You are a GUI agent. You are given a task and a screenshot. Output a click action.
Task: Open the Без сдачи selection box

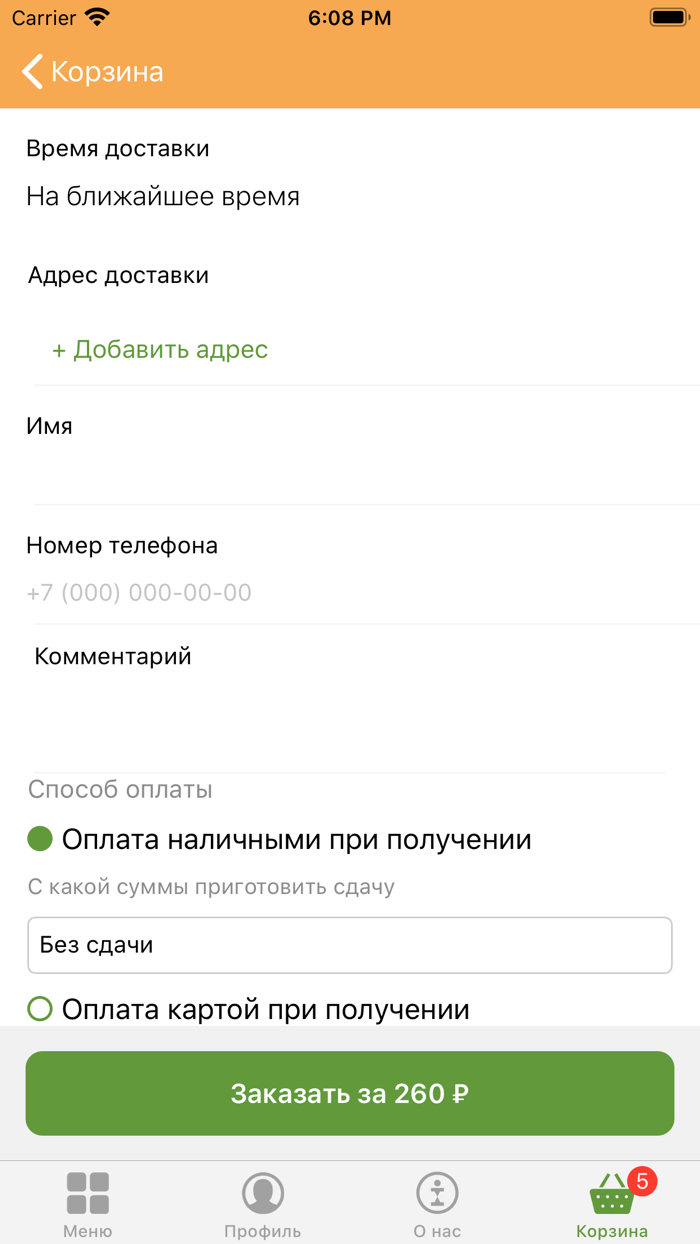tap(350, 944)
